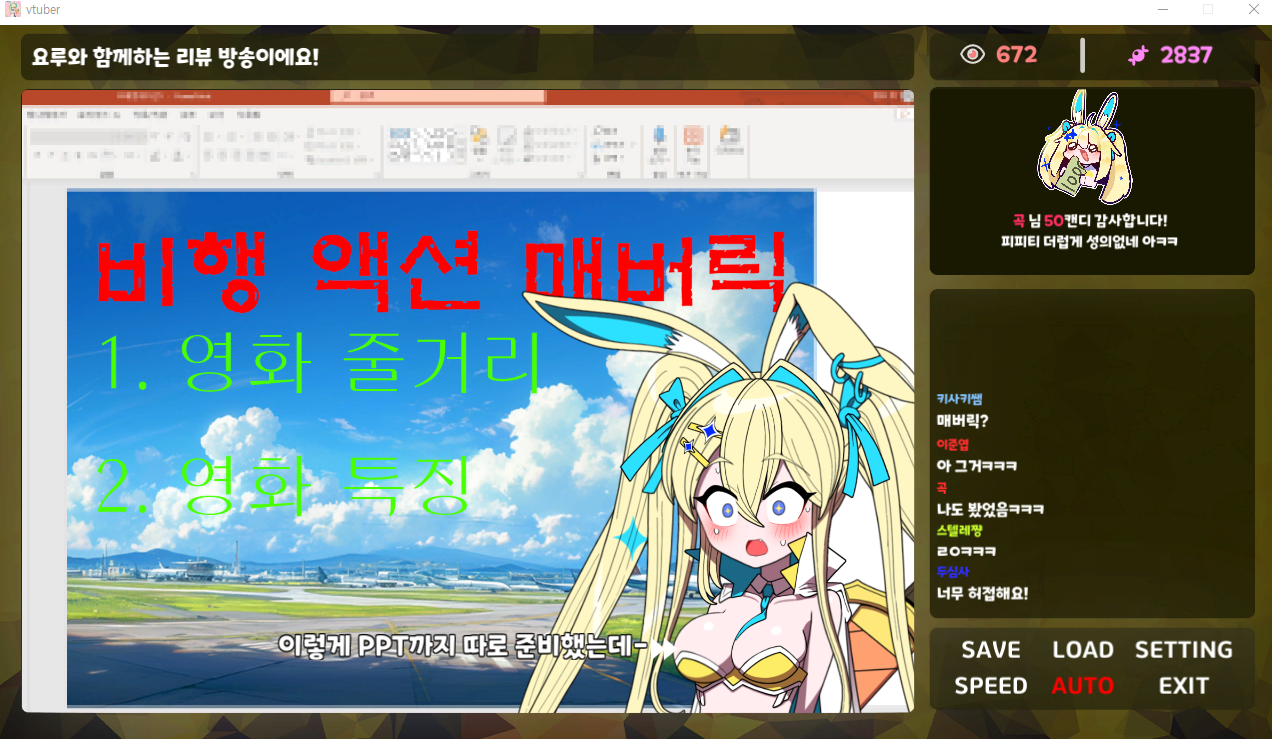The image size is (1272, 739).
Task: Click slide title '비행 액션 매버릭'
Action: point(440,273)
